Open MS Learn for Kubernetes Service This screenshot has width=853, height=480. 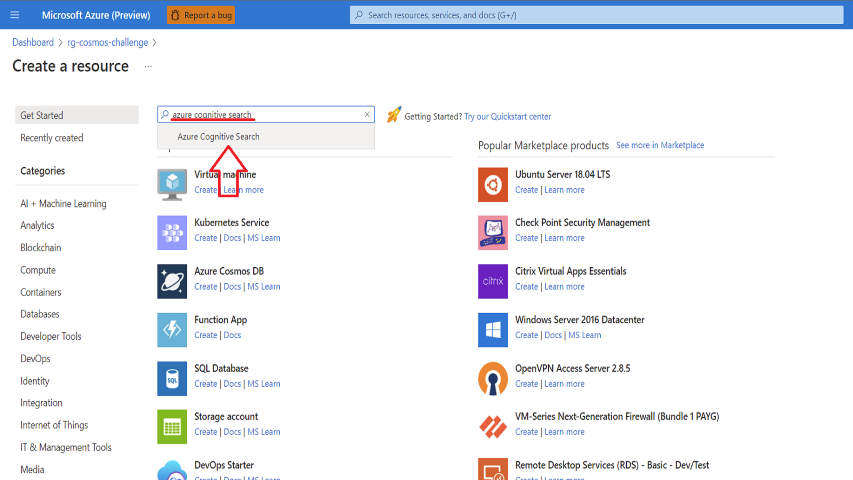coord(264,238)
